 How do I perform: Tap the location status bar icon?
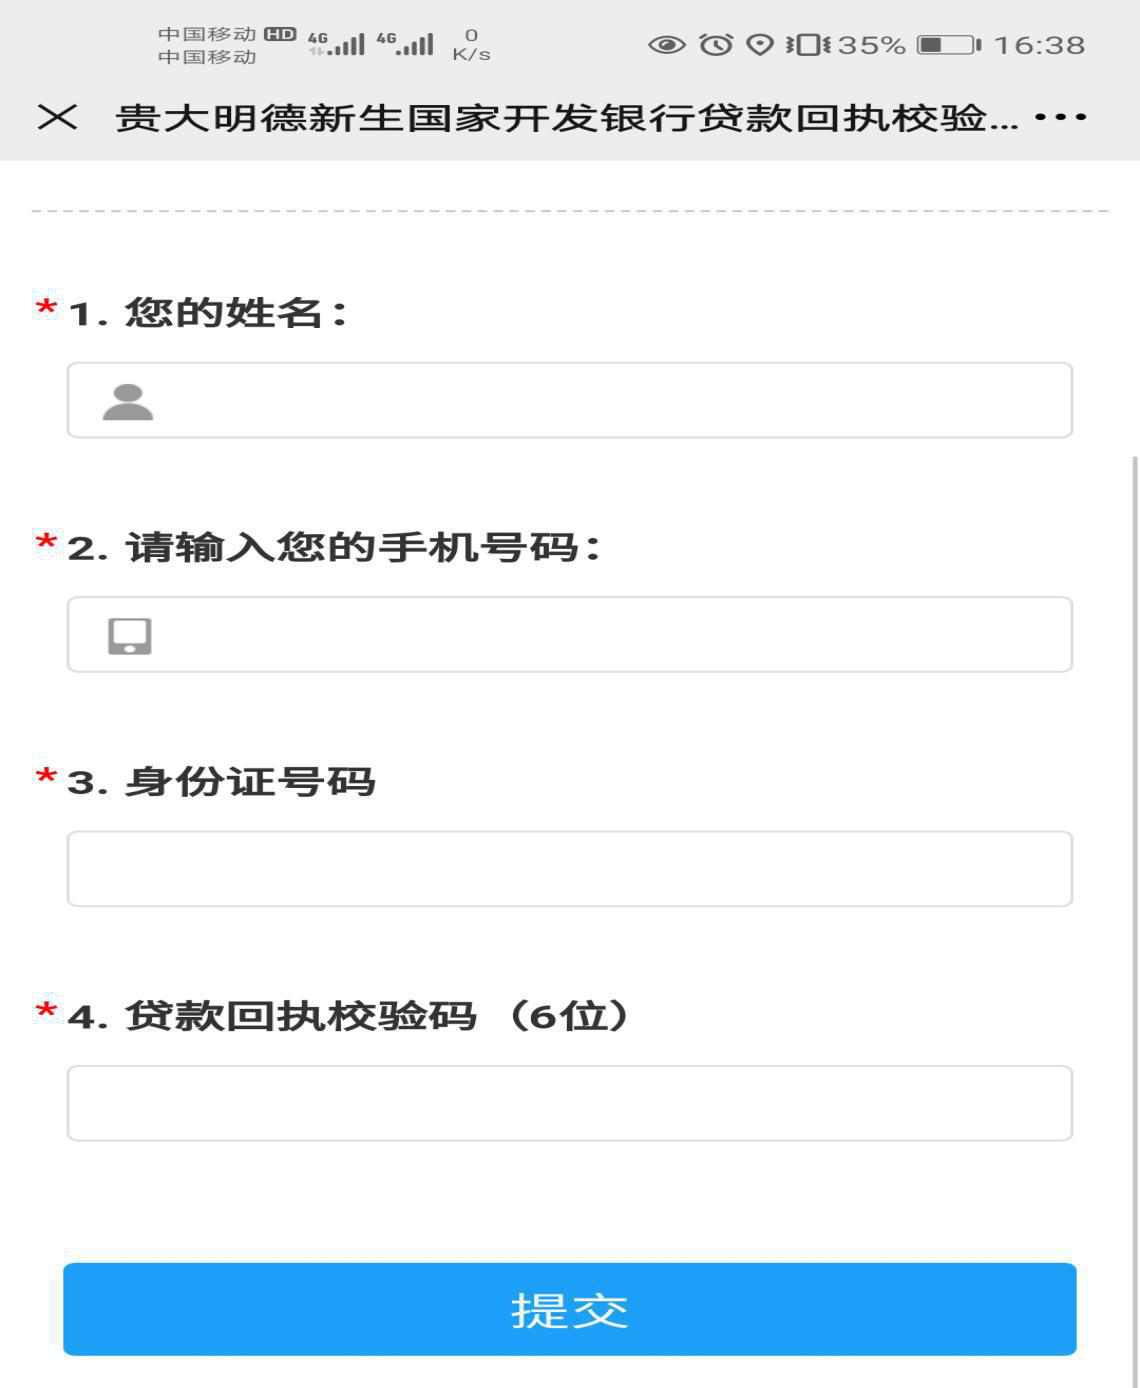tap(760, 45)
